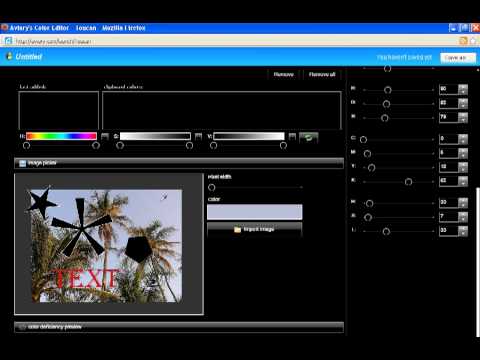480x360 pixels.
Task: Click the number field showing 62
Action: pos(449,181)
